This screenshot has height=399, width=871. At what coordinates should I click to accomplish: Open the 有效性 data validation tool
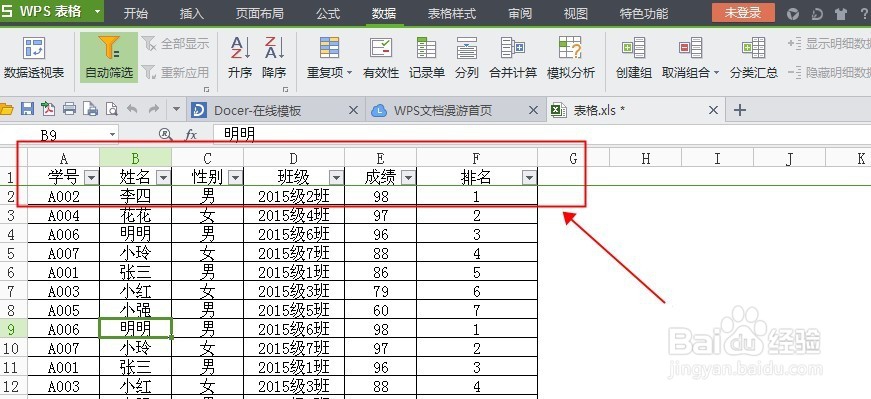(381, 57)
